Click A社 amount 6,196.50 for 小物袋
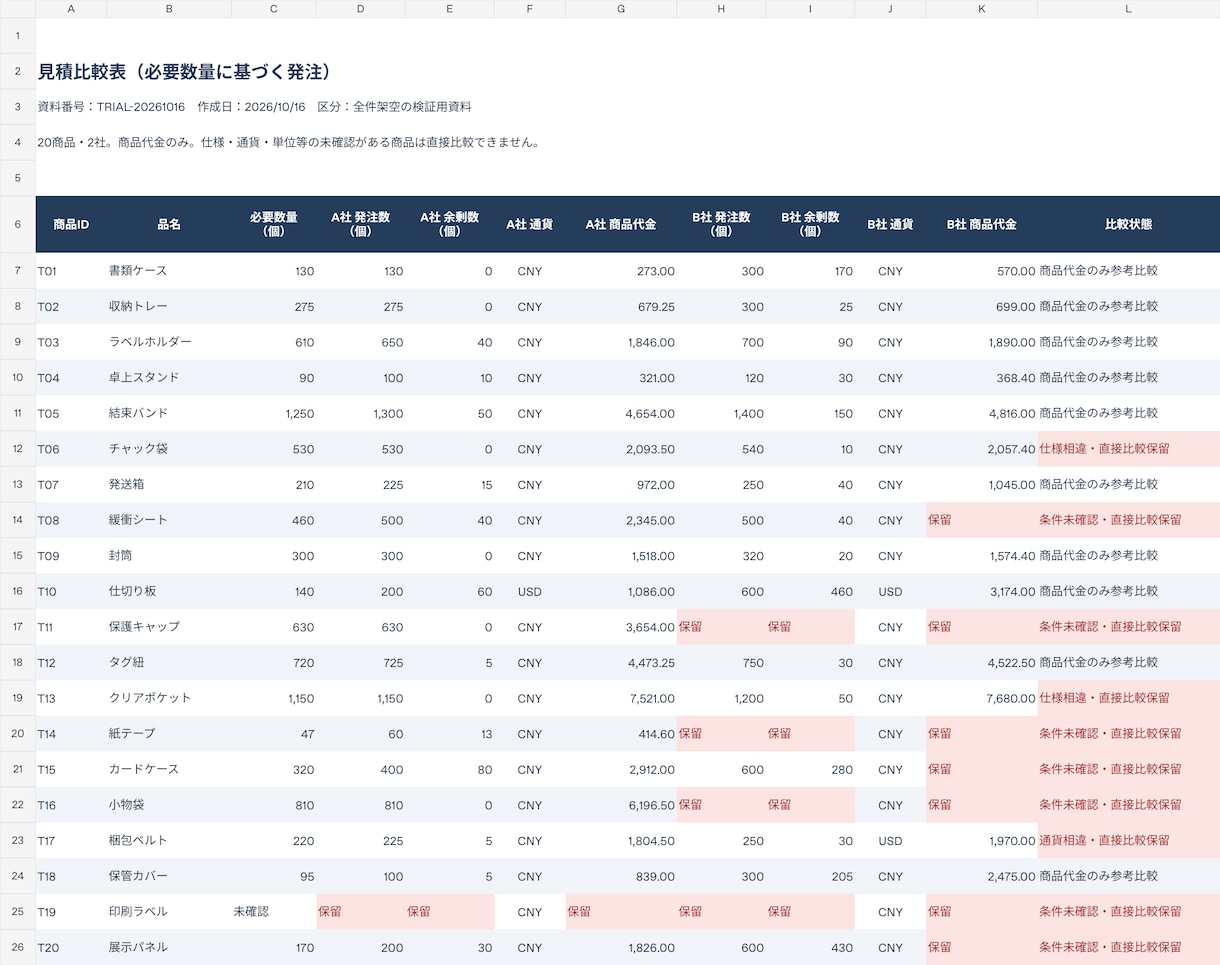This screenshot has height=965, width=1220. pos(621,805)
